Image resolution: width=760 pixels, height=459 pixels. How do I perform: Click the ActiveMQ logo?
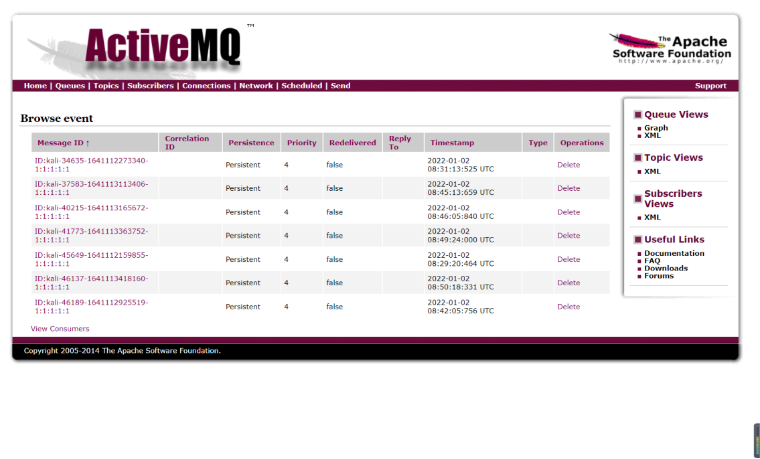[163, 47]
